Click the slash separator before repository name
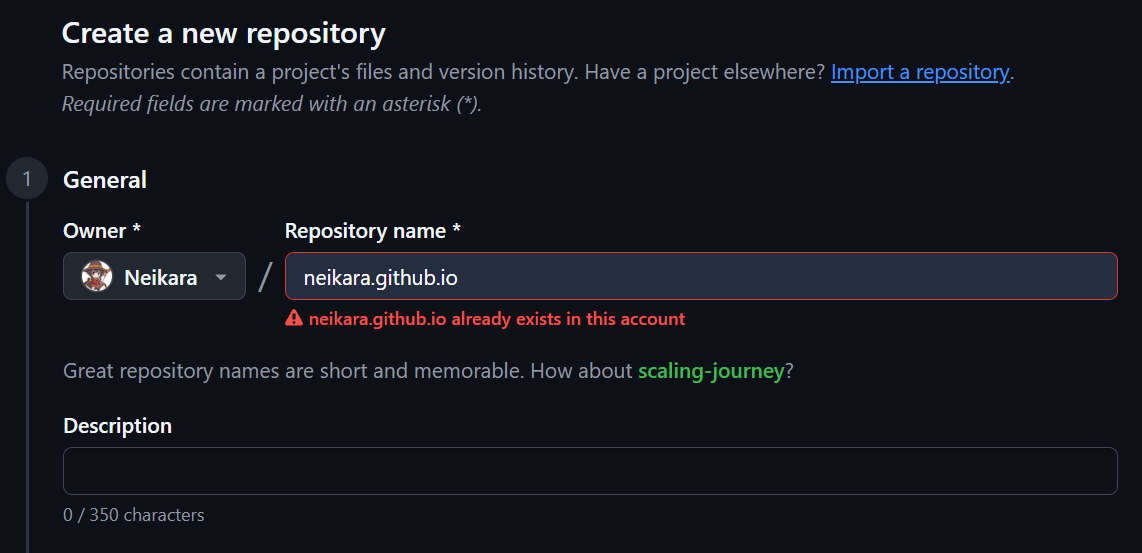Screen dimensions: 1142x553 pyautogui.click(x=265, y=277)
